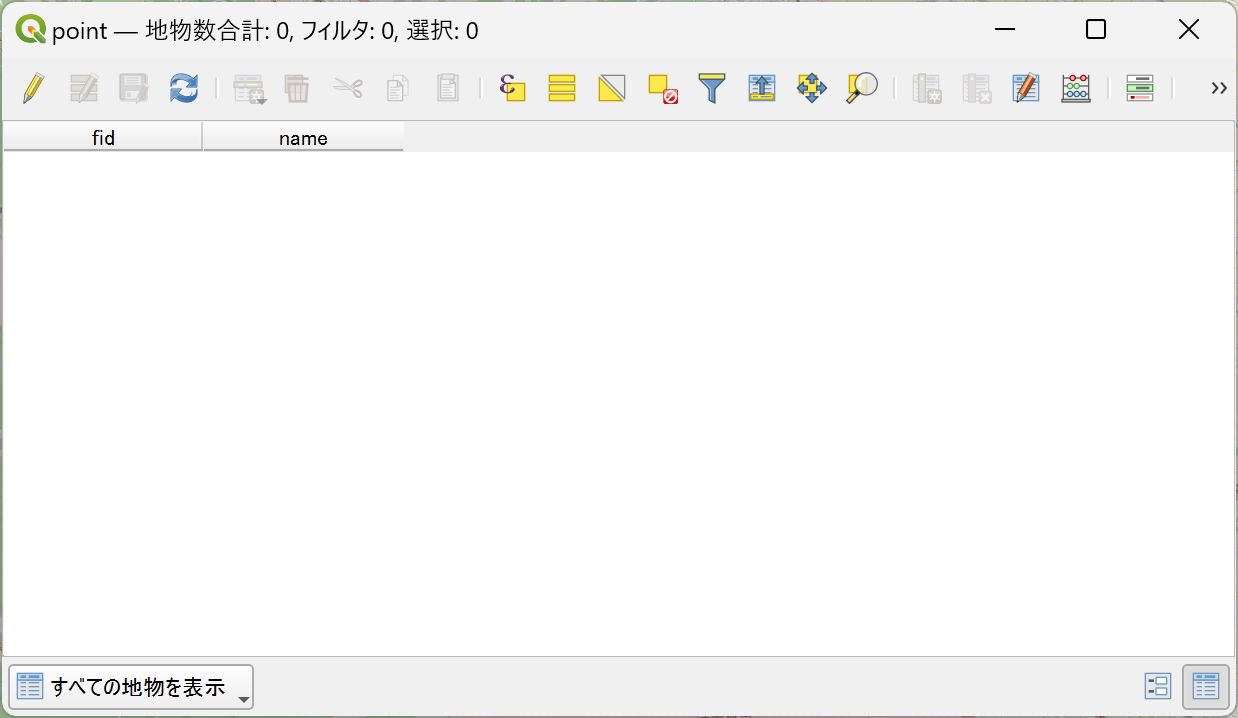Screen dimensions: 1238x718
Task: Move selected rows to the top
Action: coord(761,88)
